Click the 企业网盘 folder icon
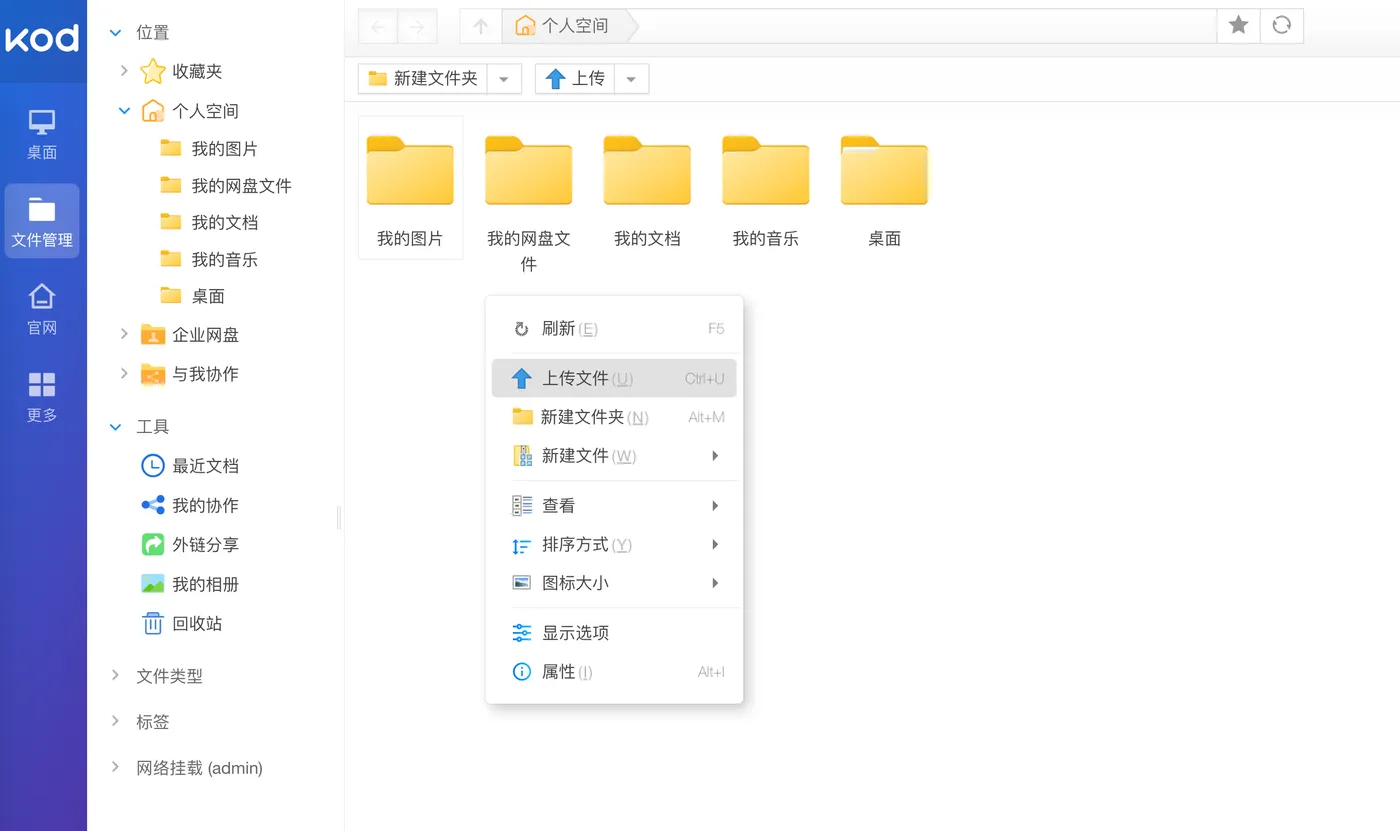The width and height of the screenshot is (1400, 831). coord(152,334)
